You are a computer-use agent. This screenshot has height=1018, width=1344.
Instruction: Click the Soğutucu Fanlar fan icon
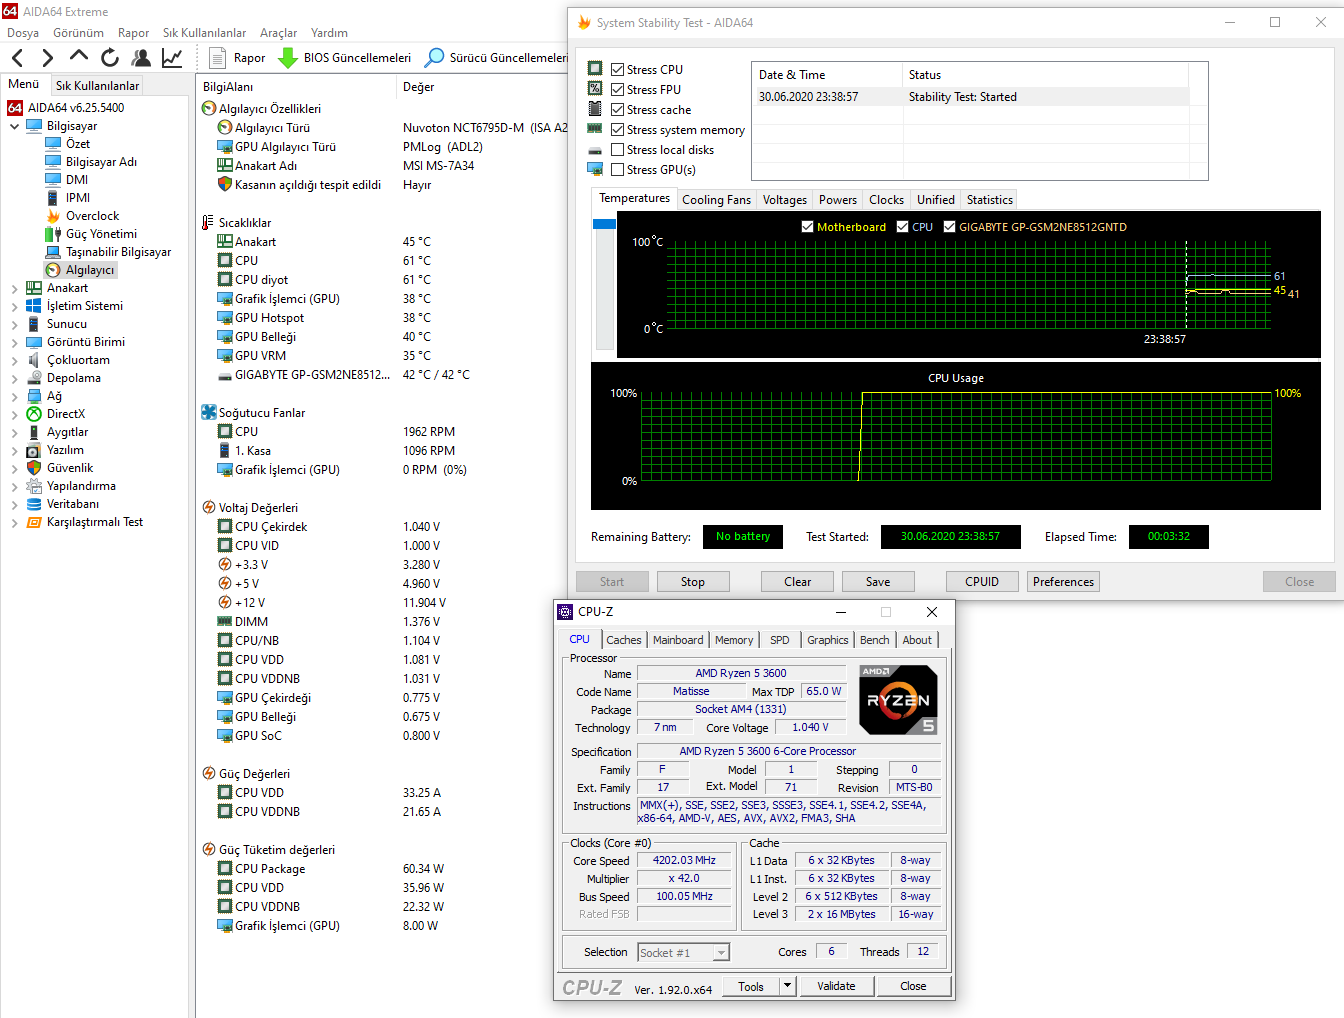[x=209, y=412]
